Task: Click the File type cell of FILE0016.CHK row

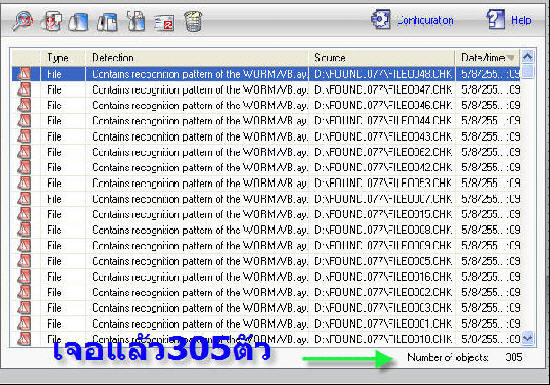Action: (54, 277)
